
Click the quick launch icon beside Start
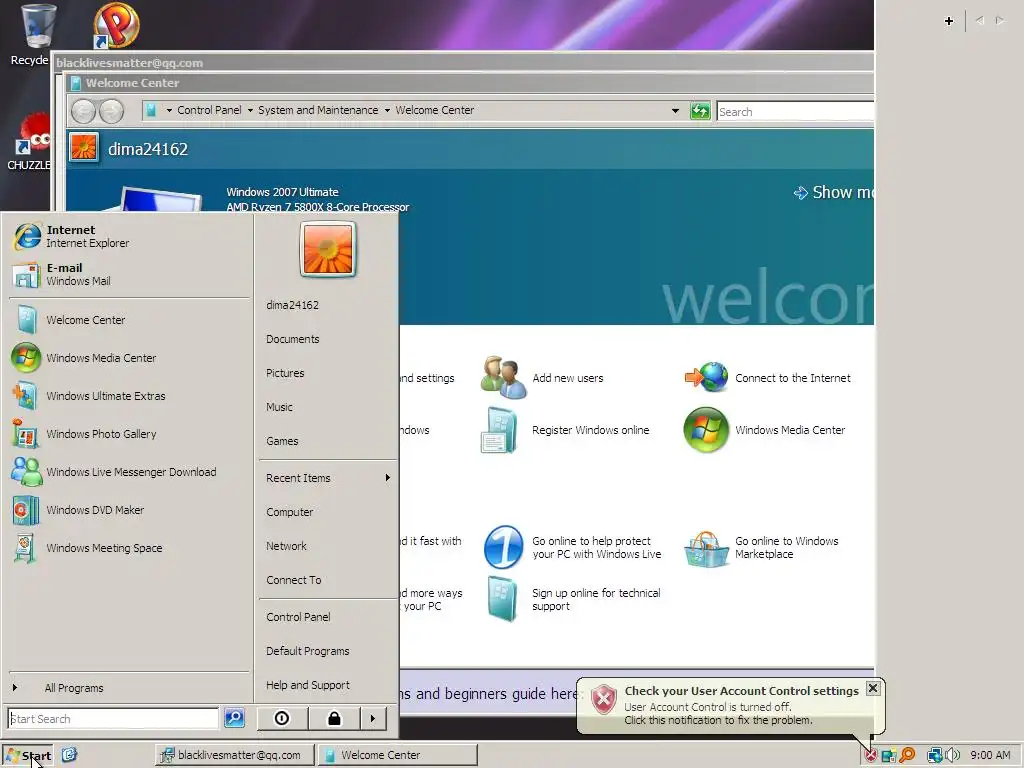[x=69, y=755]
